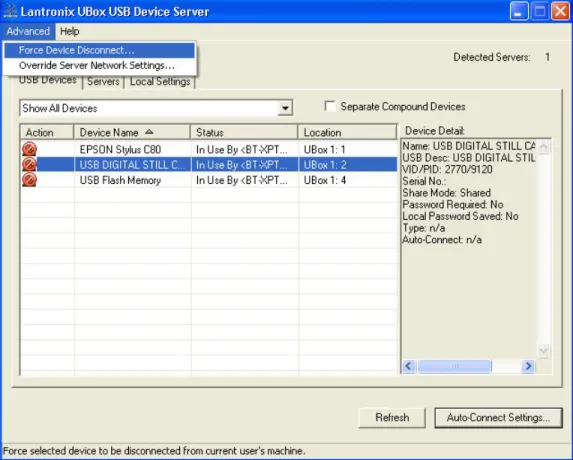This screenshot has height=460, width=573.
Task: Click the VID/PID: 2770/9120 detail line
Action: coord(447,170)
